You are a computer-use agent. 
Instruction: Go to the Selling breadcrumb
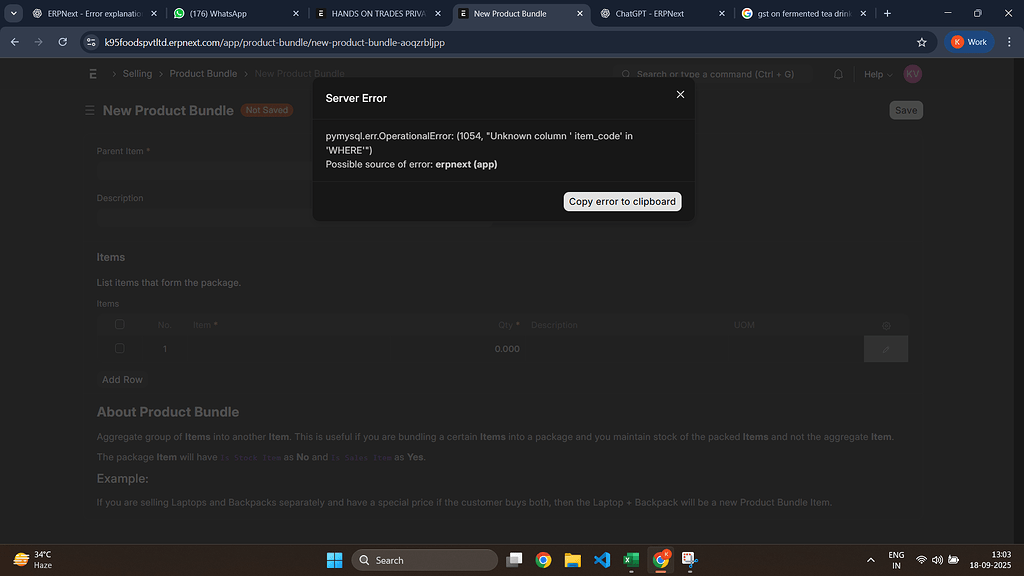137,74
